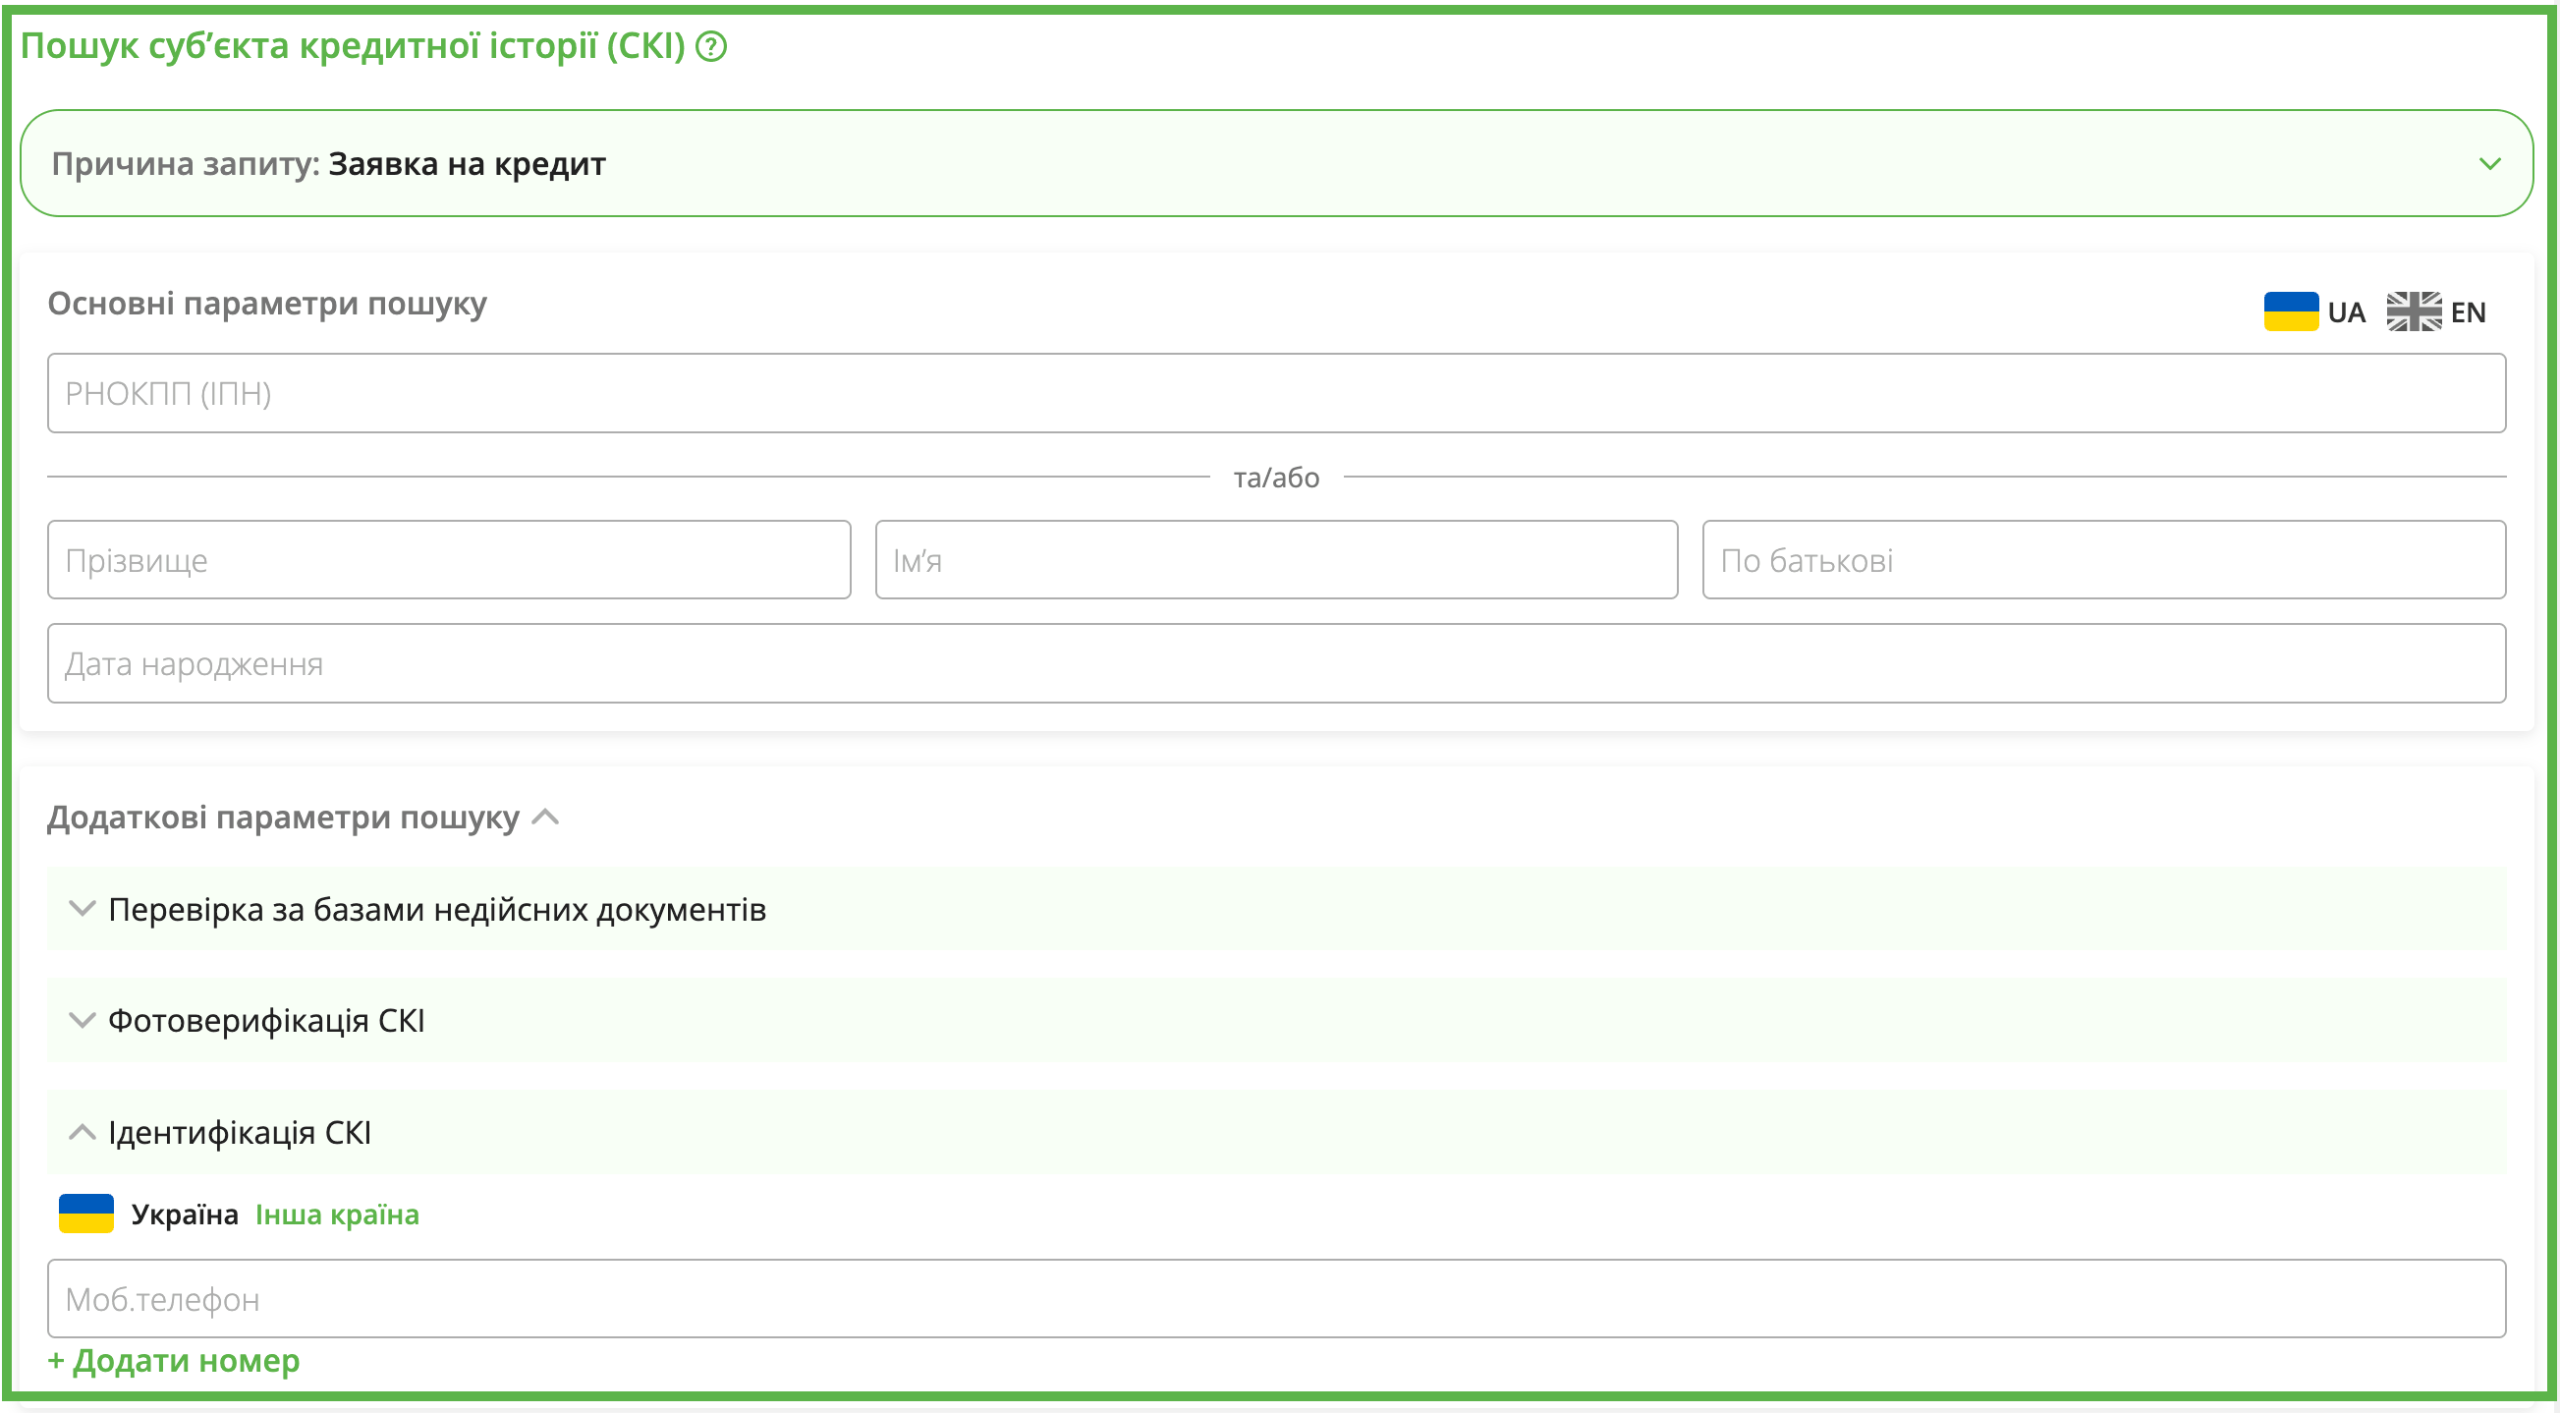Click the РНОКПП (ІПН) input field
Image resolution: width=2560 pixels, height=1413 pixels.
[x=1276, y=393]
